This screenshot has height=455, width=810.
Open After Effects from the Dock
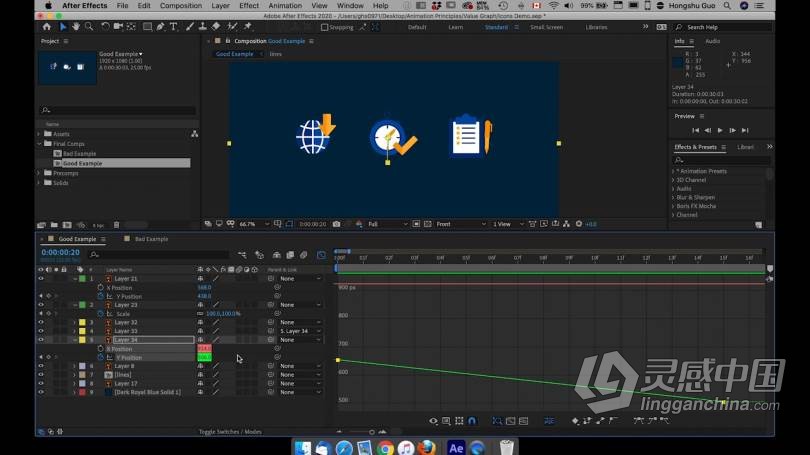456,448
